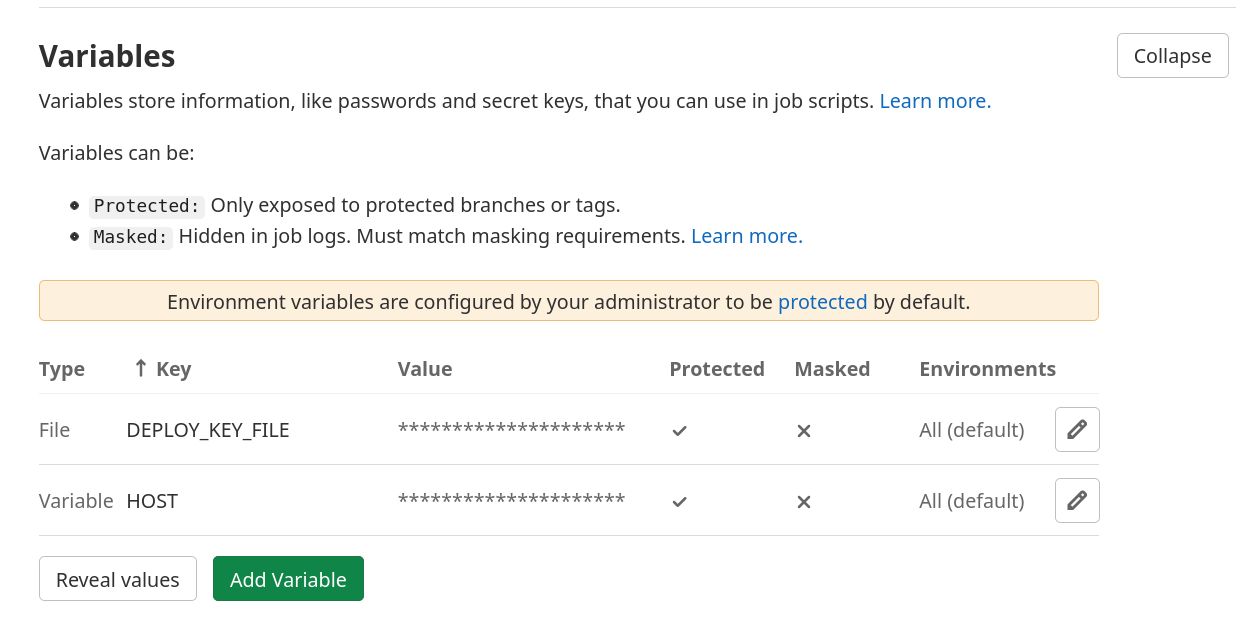Click Protected checkmark in HOST row
Screen dimensions: 1248x619
[680, 502]
